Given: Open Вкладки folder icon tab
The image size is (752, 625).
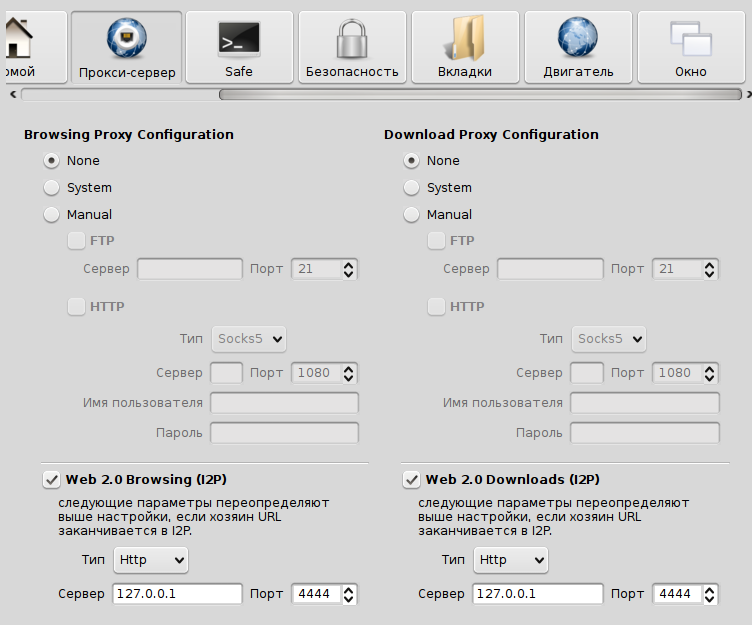Looking at the screenshot, I should (465, 47).
